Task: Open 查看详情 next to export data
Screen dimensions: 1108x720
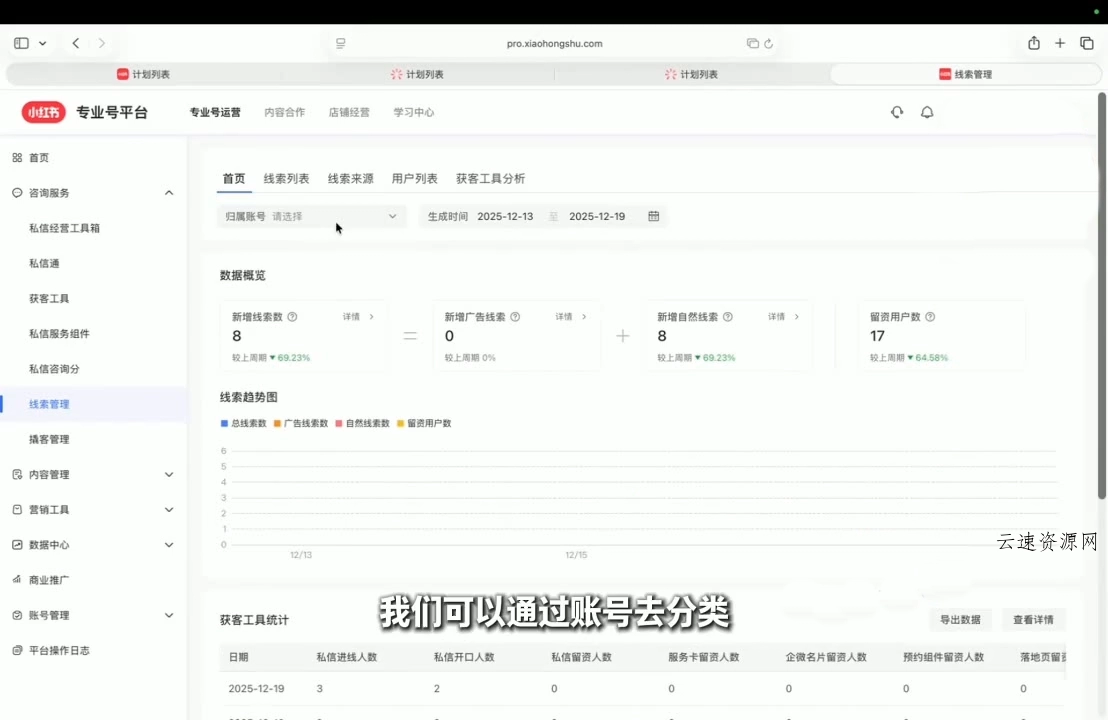Action: [1033, 619]
